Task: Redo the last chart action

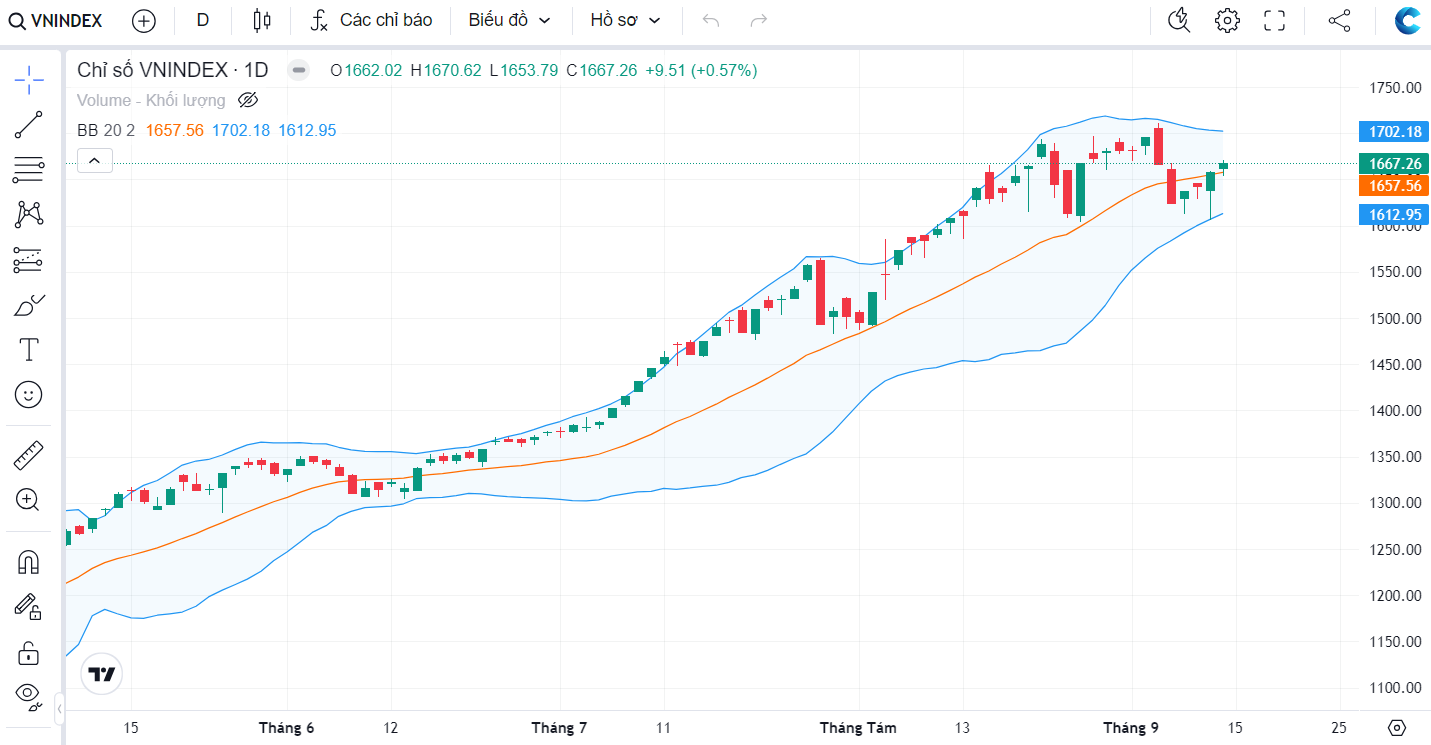Action: pyautogui.click(x=759, y=20)
